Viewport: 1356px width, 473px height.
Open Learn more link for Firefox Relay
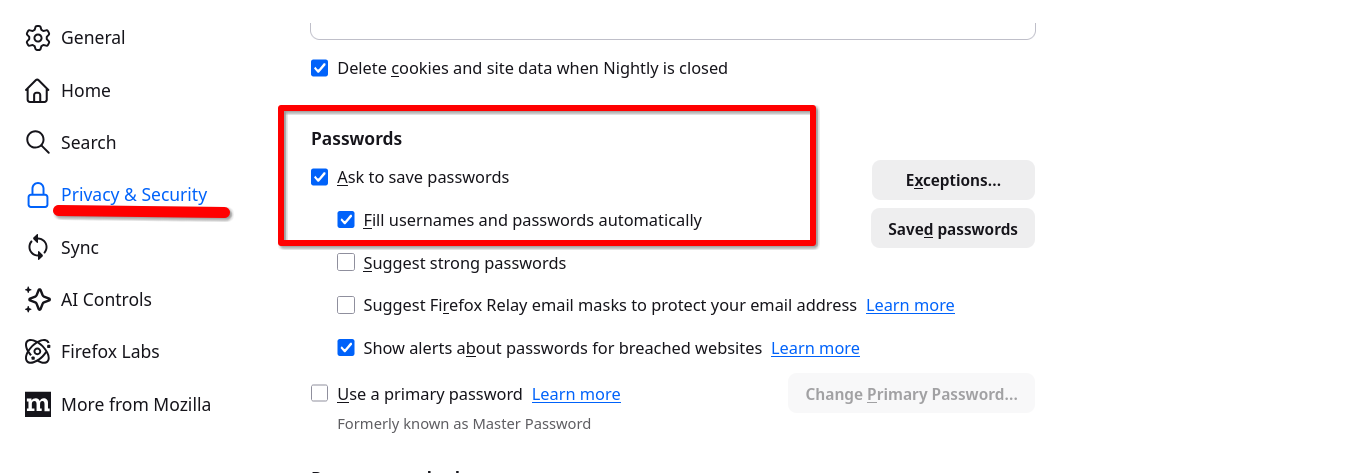tap(910, 305)
